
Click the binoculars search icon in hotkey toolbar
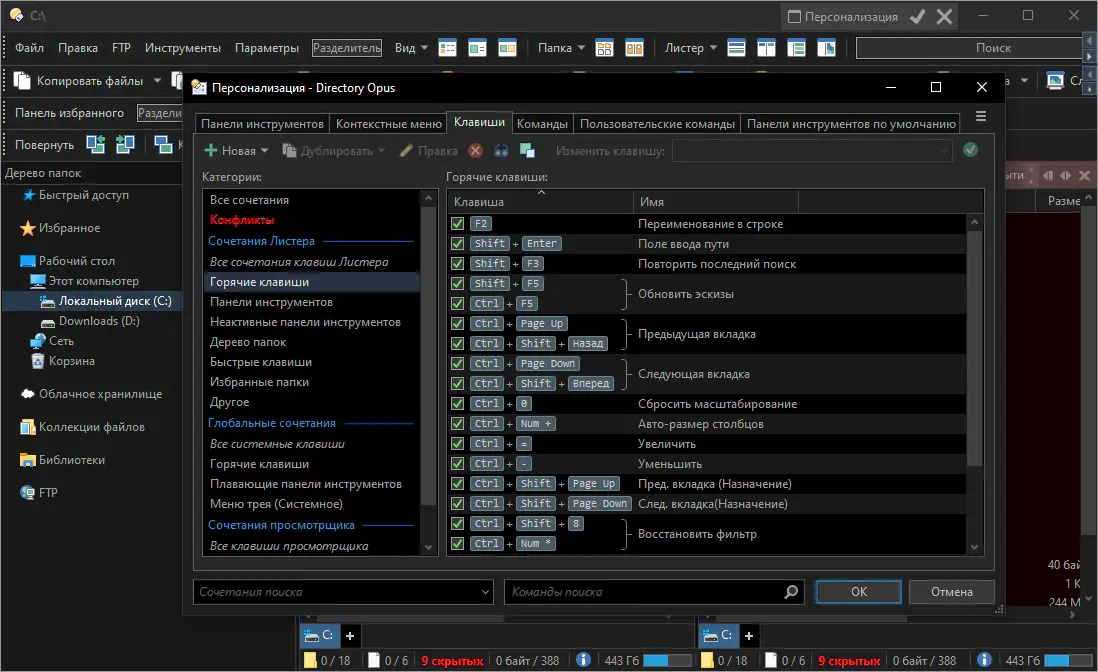point(501,151)
